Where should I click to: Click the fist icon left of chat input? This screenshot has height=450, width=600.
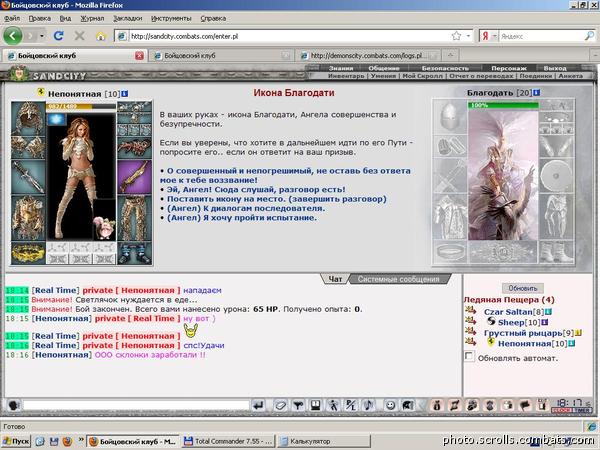tap(14, 405)
